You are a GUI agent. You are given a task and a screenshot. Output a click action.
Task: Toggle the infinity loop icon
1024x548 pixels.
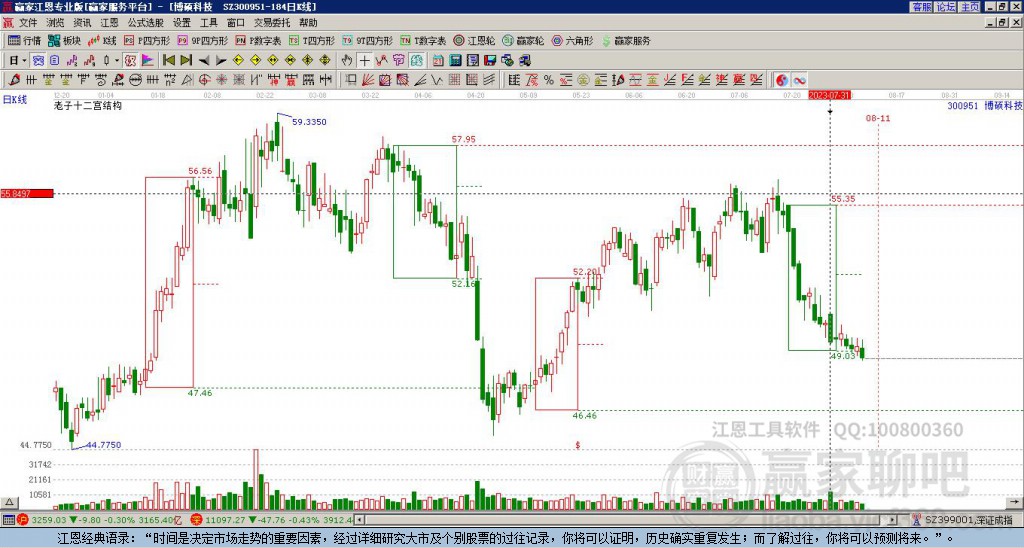pyautogui.click(x=799, y=80)
